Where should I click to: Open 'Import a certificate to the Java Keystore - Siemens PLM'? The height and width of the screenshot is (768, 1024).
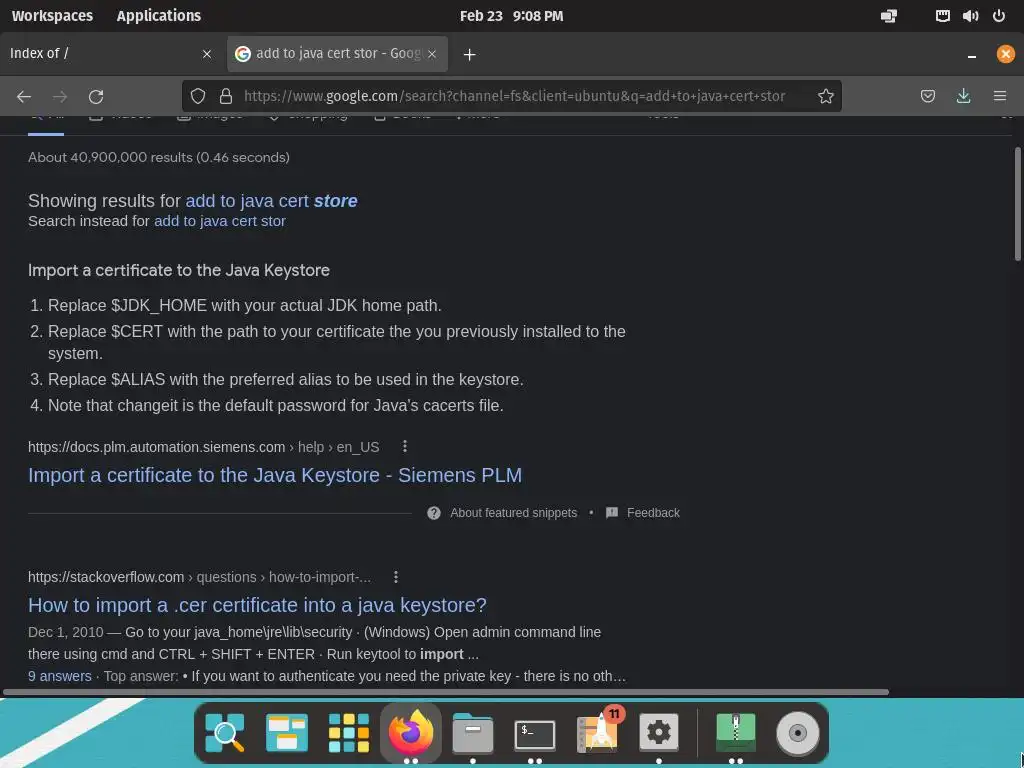(275, 475)
